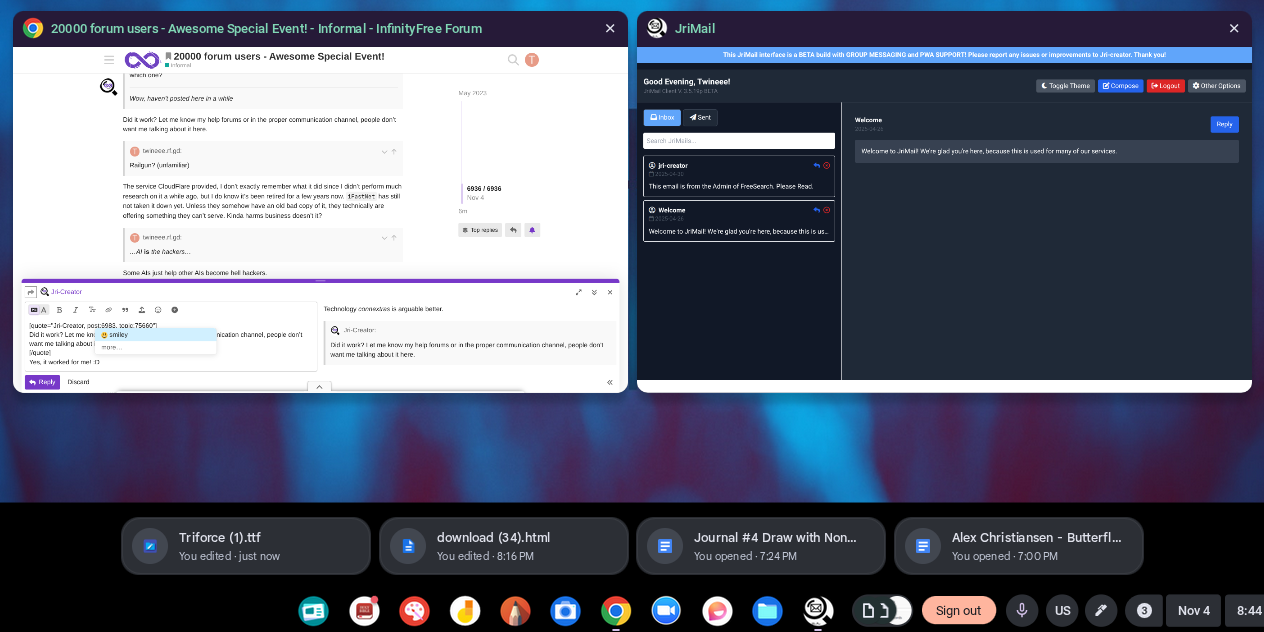
Task: Open the forum hamburger menu
Action: tap(109, 60)
